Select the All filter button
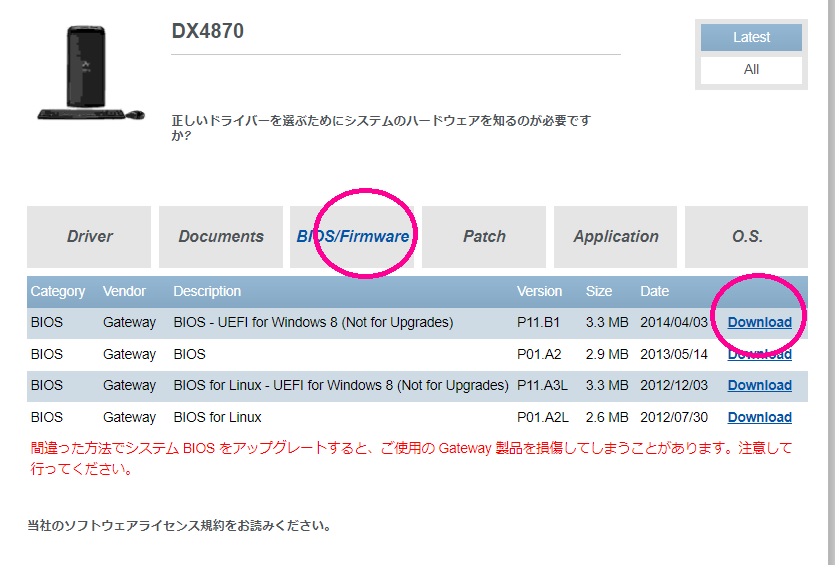Image resolution: width=840 pixels, height=582 pixels. tap(751, 70)
